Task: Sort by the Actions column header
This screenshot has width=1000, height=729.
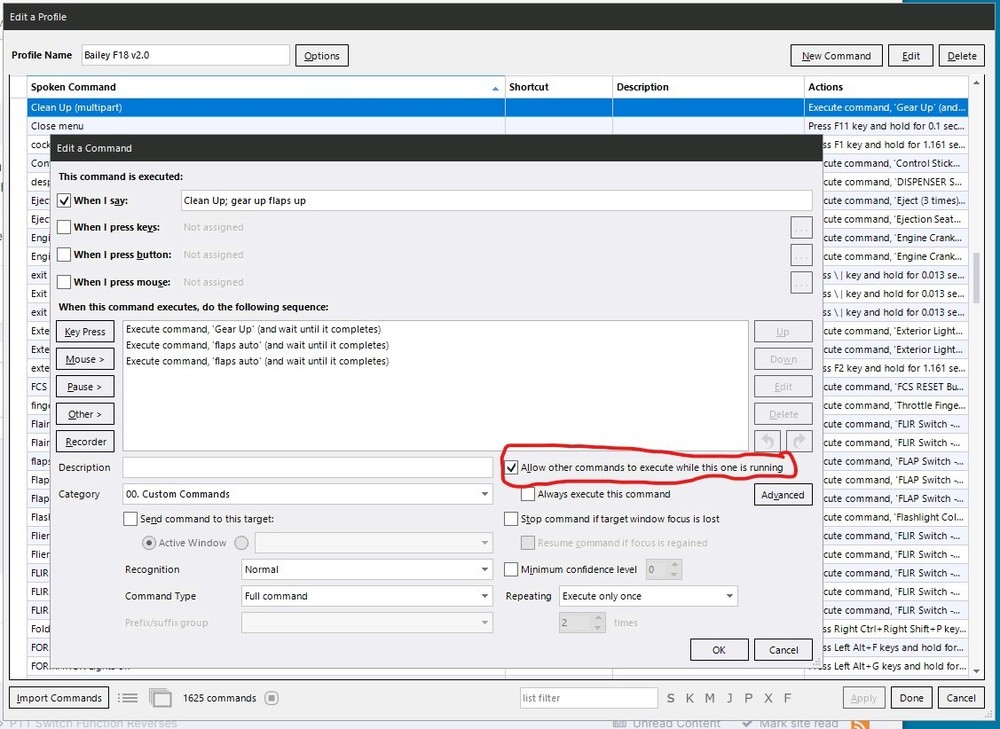Action: click(886, 87)
